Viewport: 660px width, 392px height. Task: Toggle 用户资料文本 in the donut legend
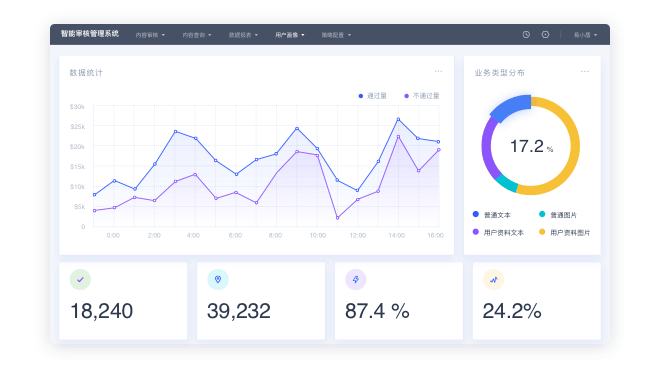point(498,232)
